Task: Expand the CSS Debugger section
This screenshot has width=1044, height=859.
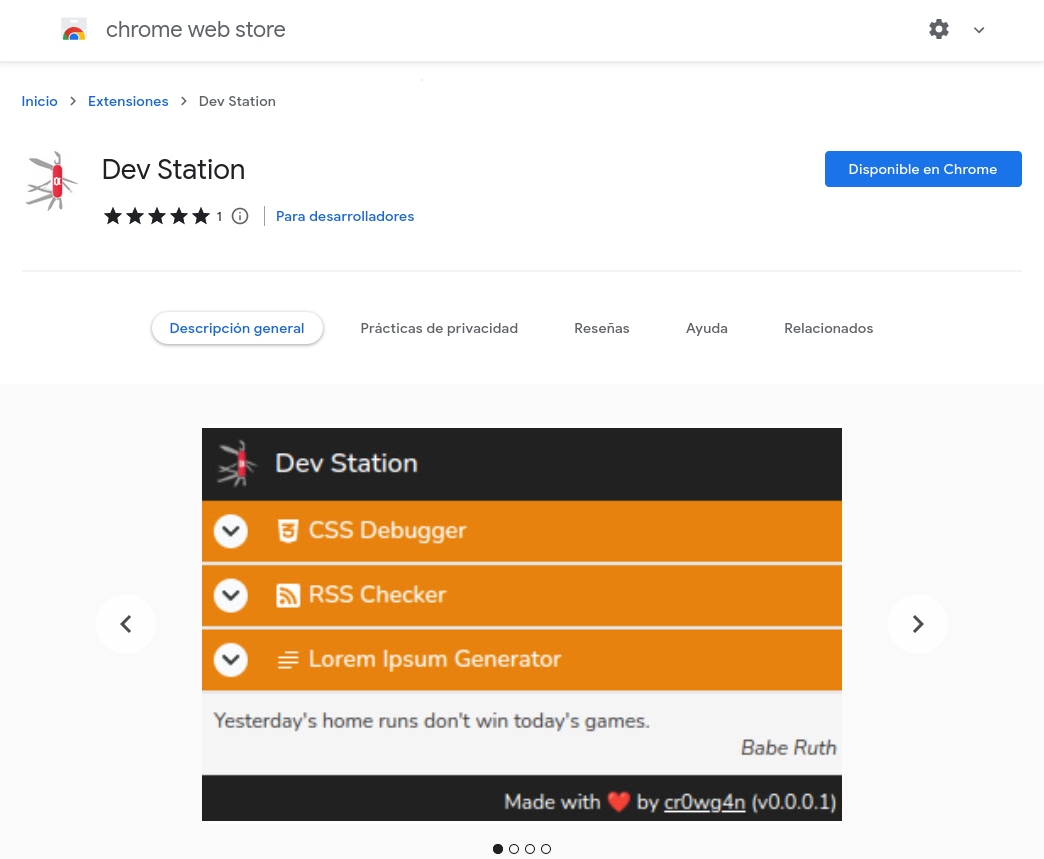Action: (230, 531)
